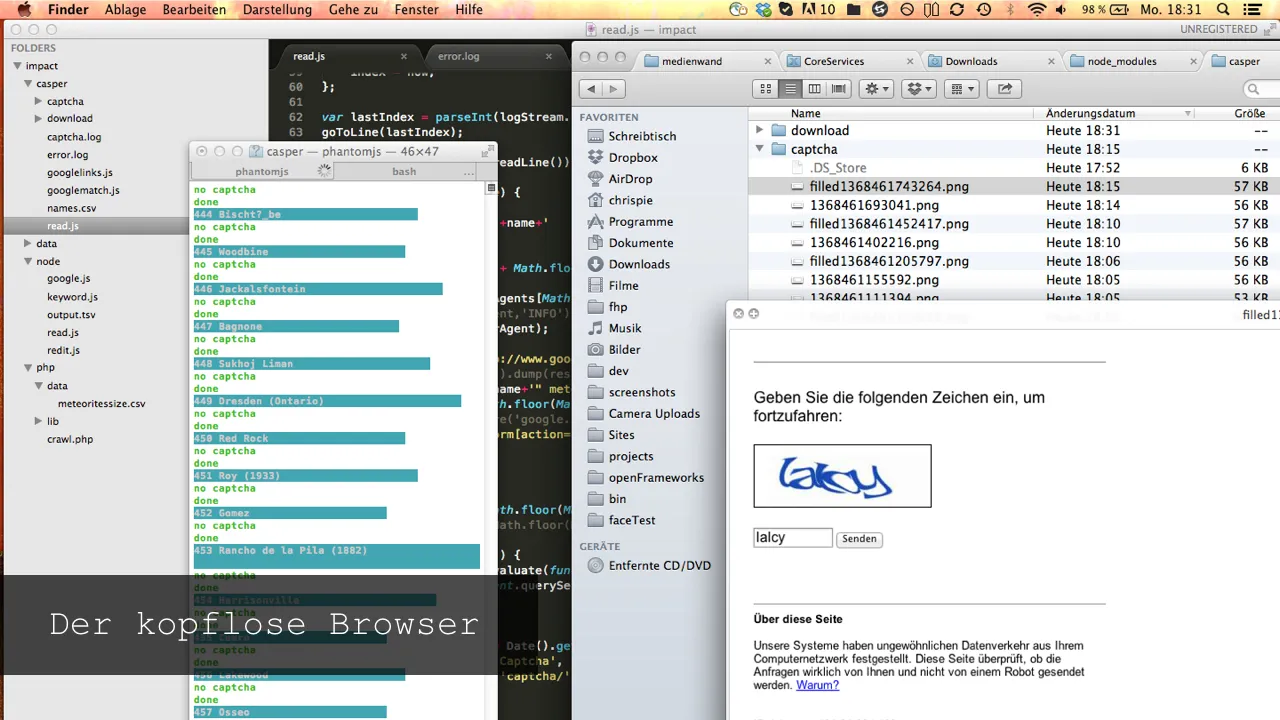Switch Finder to column view
This screenshot has width=1280, height=720.
tap(814, 89)
